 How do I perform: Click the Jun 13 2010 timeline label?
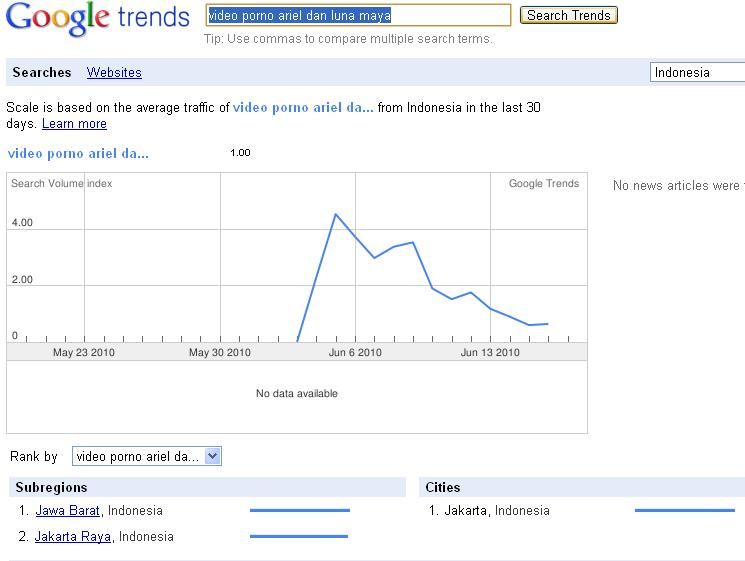[490, 352]
